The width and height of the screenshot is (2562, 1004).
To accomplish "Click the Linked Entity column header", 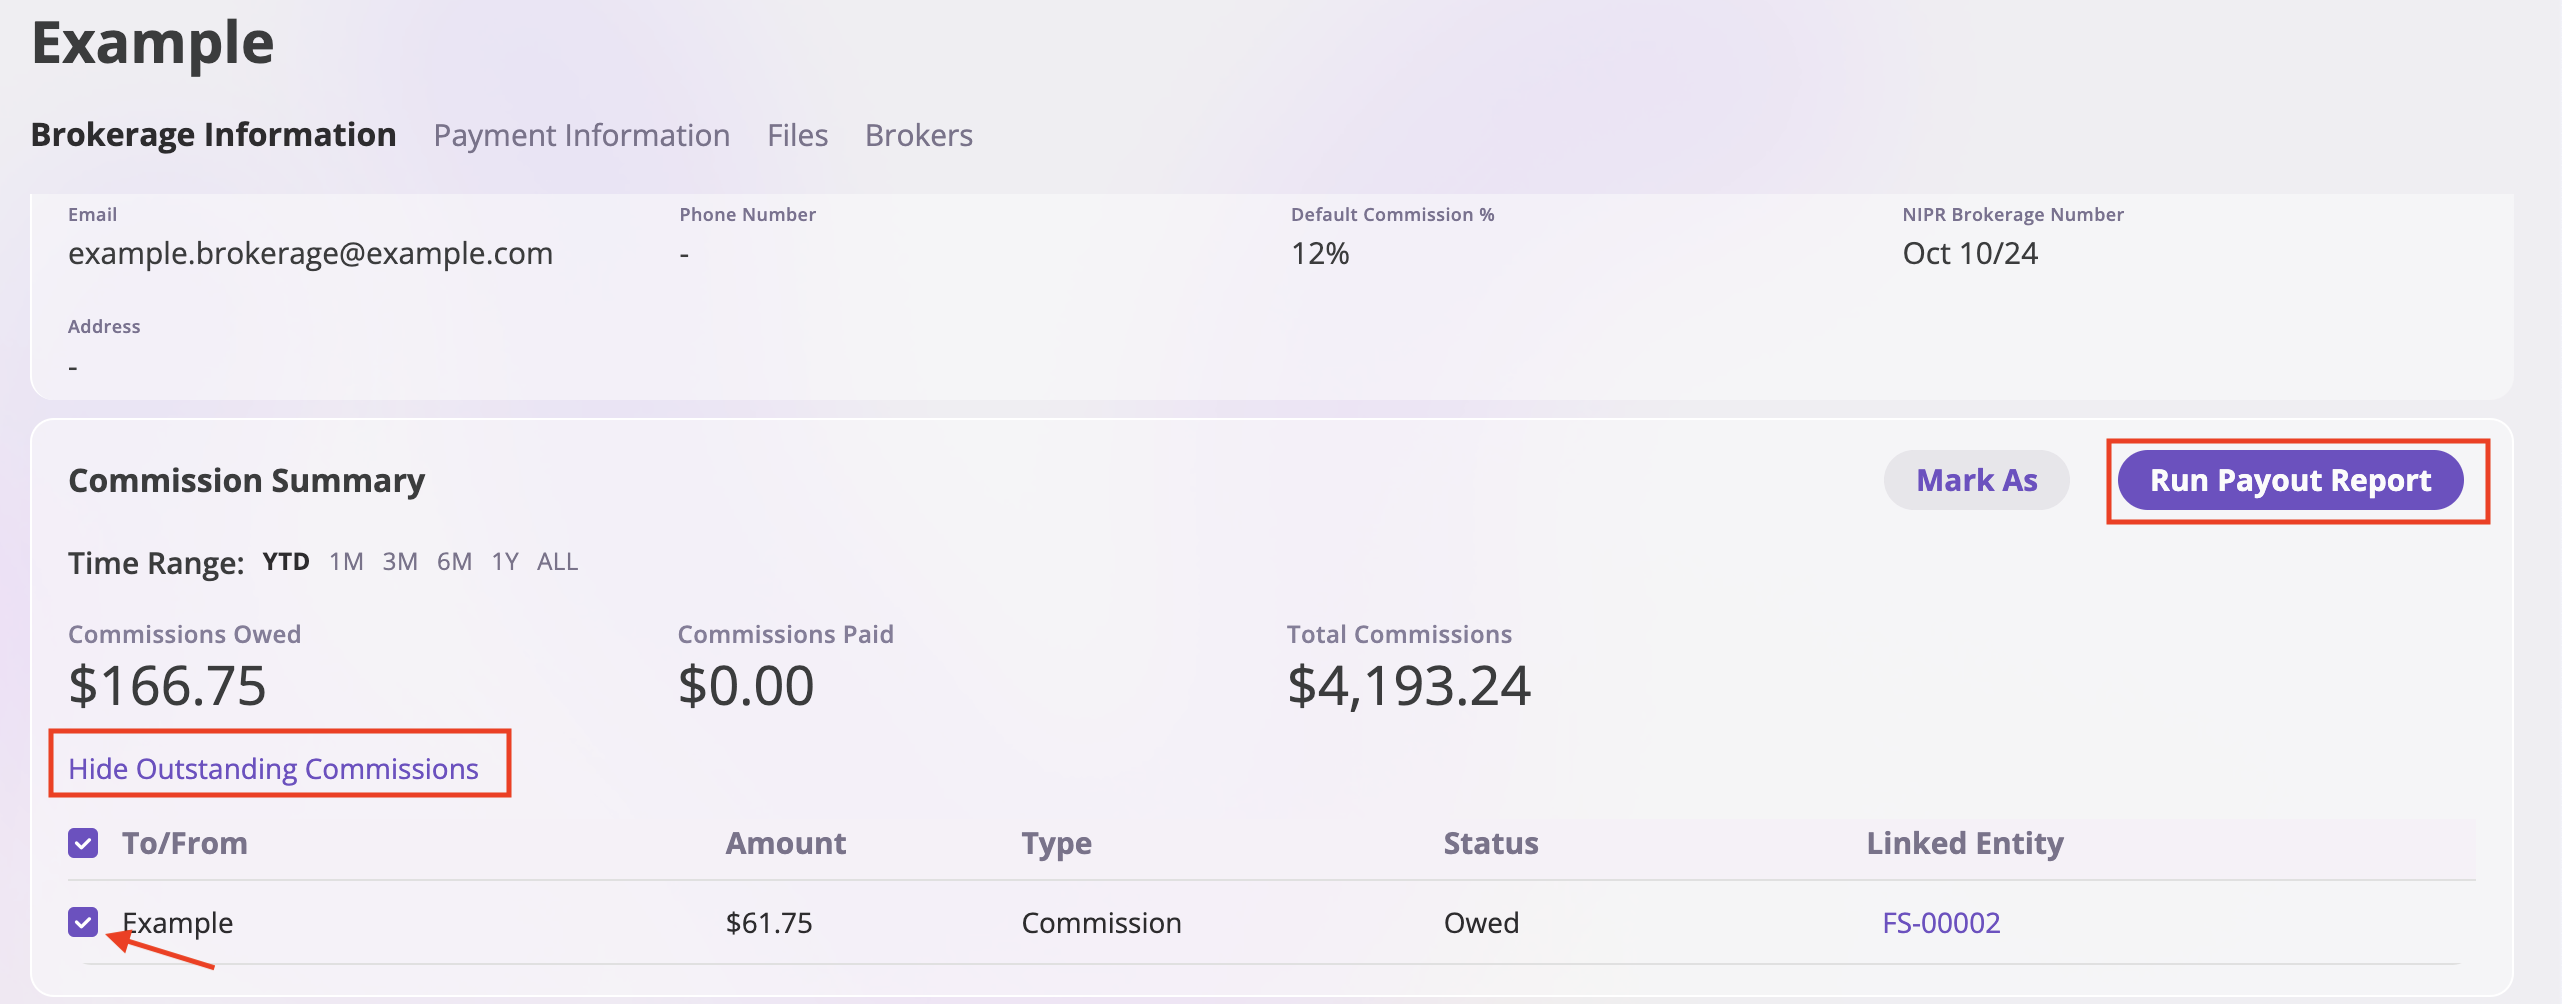I will click(x=1964, y=843).
